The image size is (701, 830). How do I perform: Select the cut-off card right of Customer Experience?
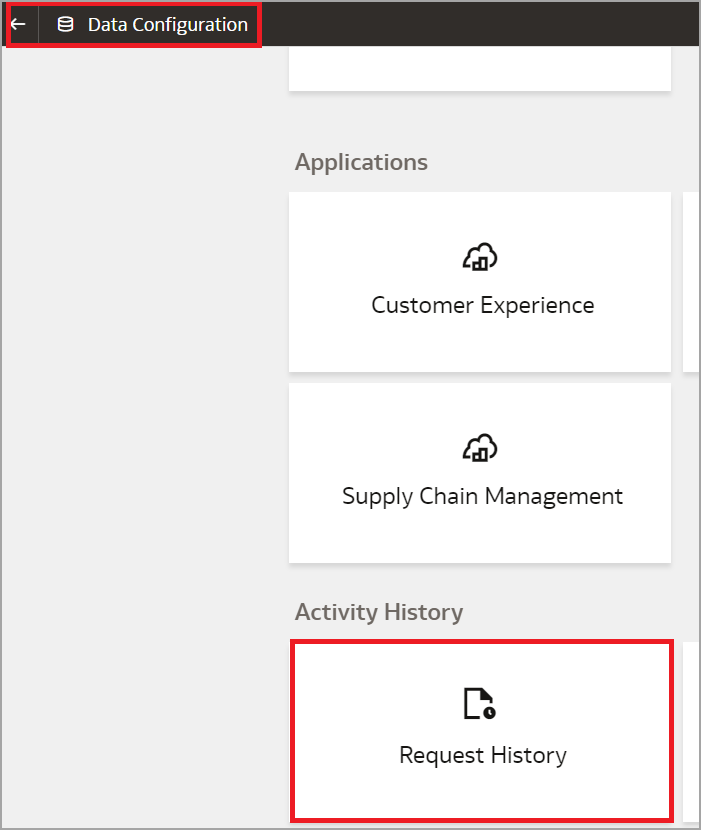coord(690,282)
